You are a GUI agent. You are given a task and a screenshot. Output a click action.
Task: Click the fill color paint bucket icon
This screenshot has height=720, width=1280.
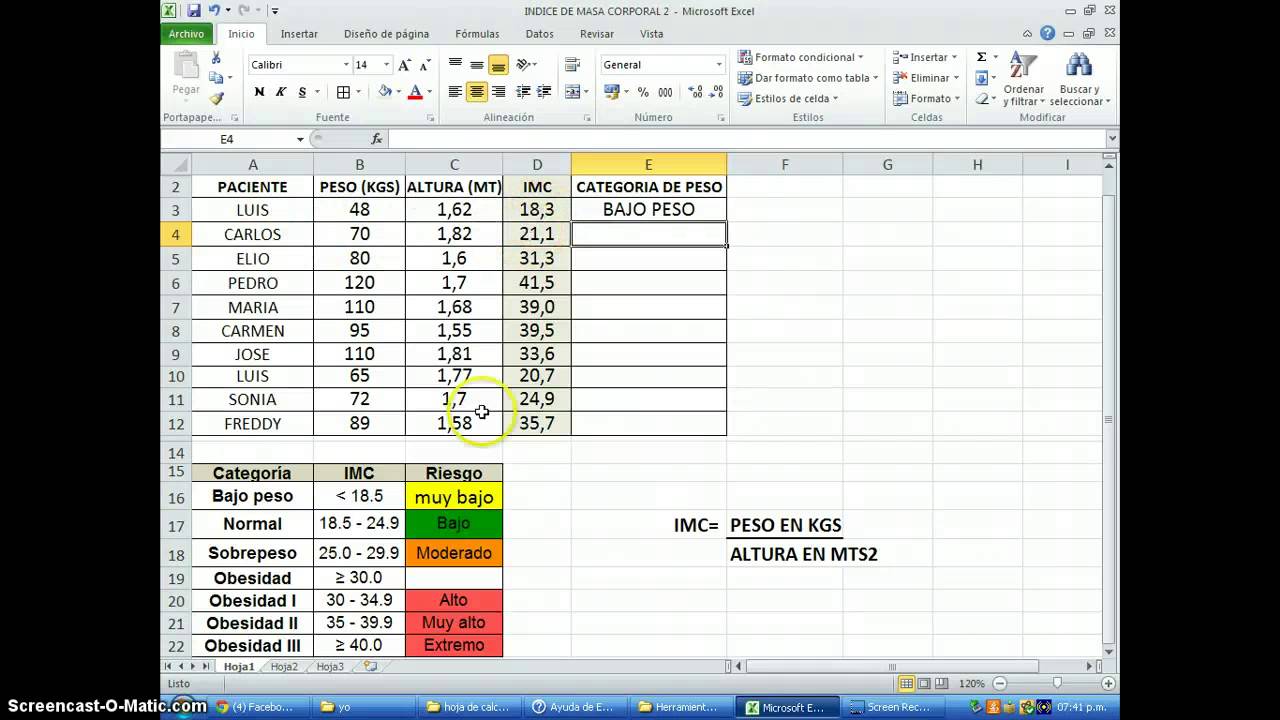point(385,92)
